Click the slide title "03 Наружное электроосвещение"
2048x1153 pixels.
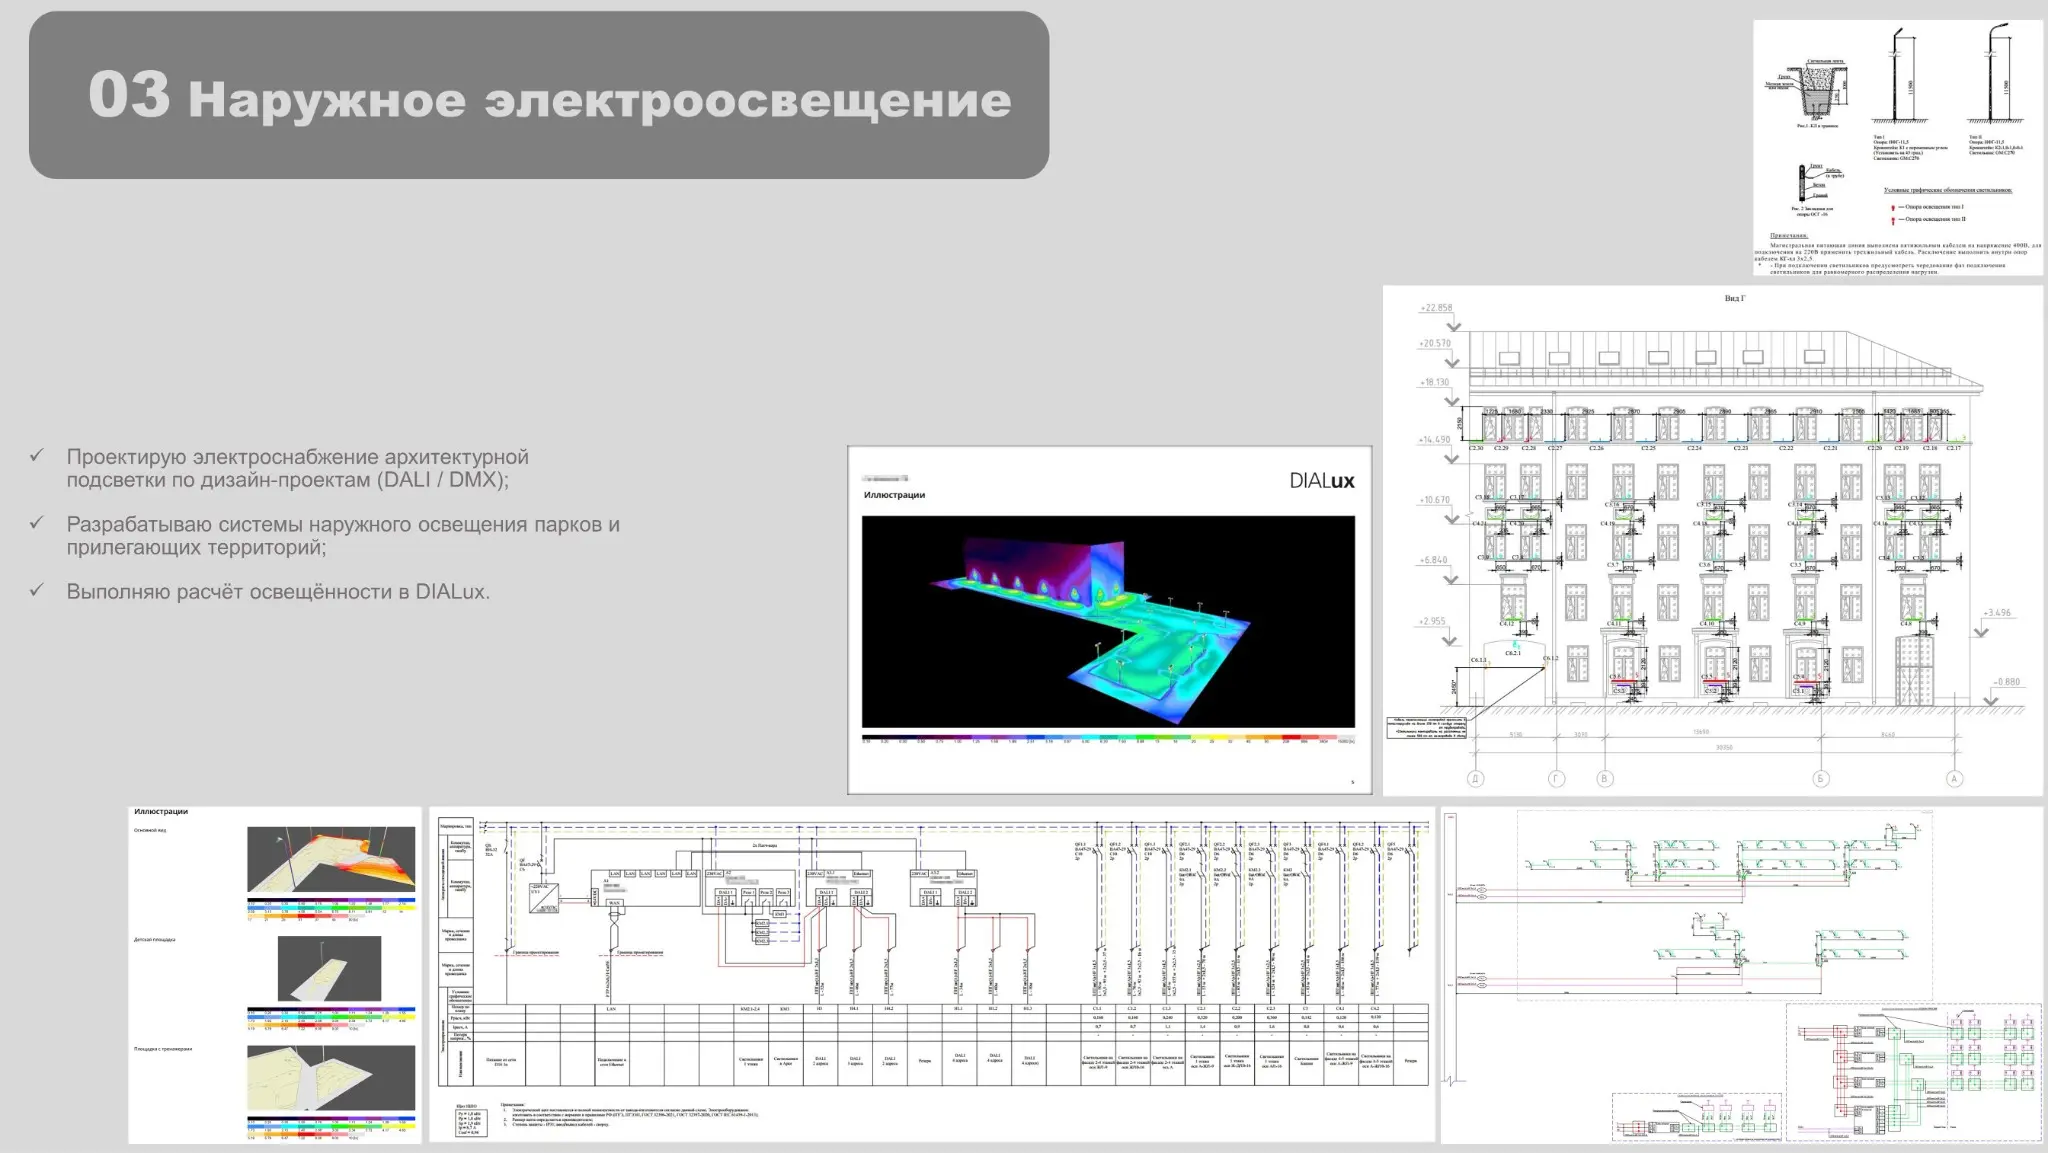pyautogui.click(x=550, y=96)
